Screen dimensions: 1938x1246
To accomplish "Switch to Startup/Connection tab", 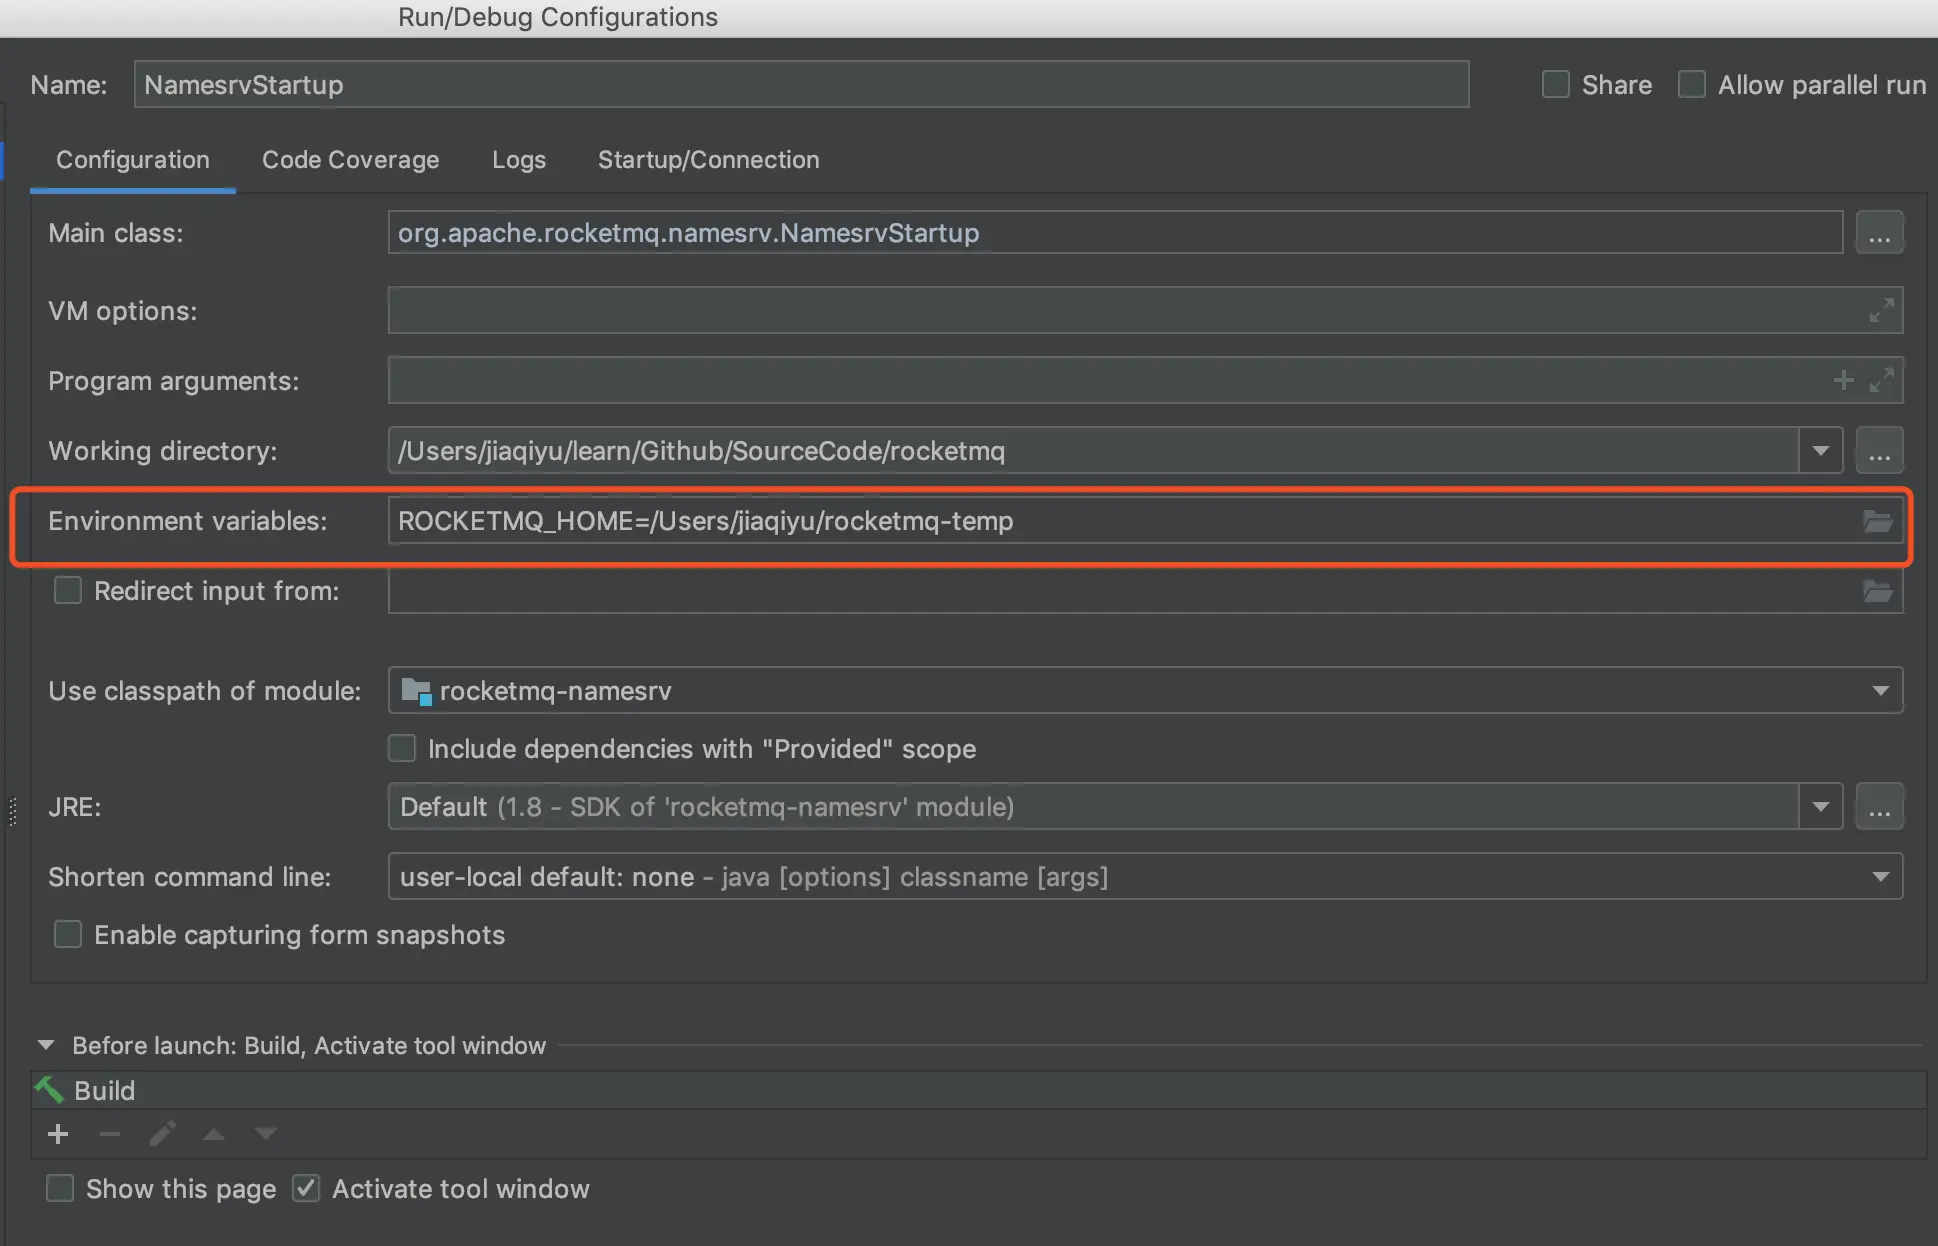I will click(x=709, y=160).
